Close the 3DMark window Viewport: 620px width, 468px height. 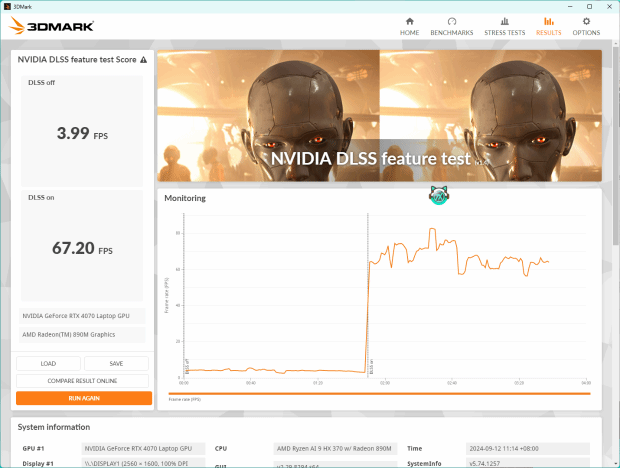tap(609, 6)
